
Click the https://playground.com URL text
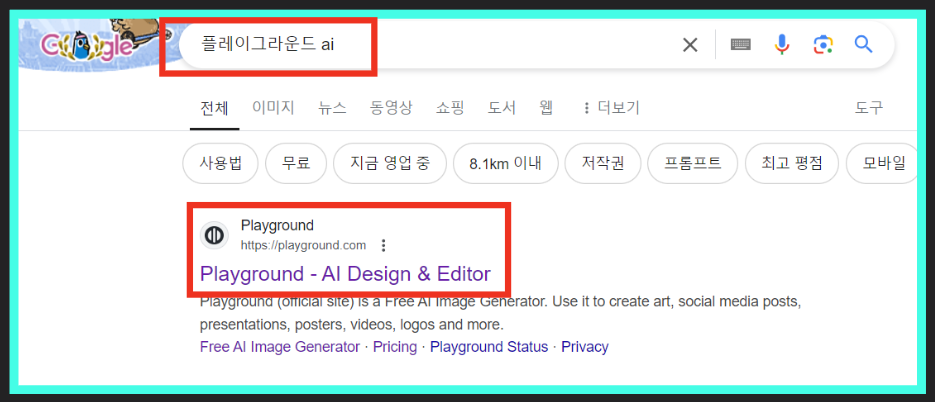303,245
